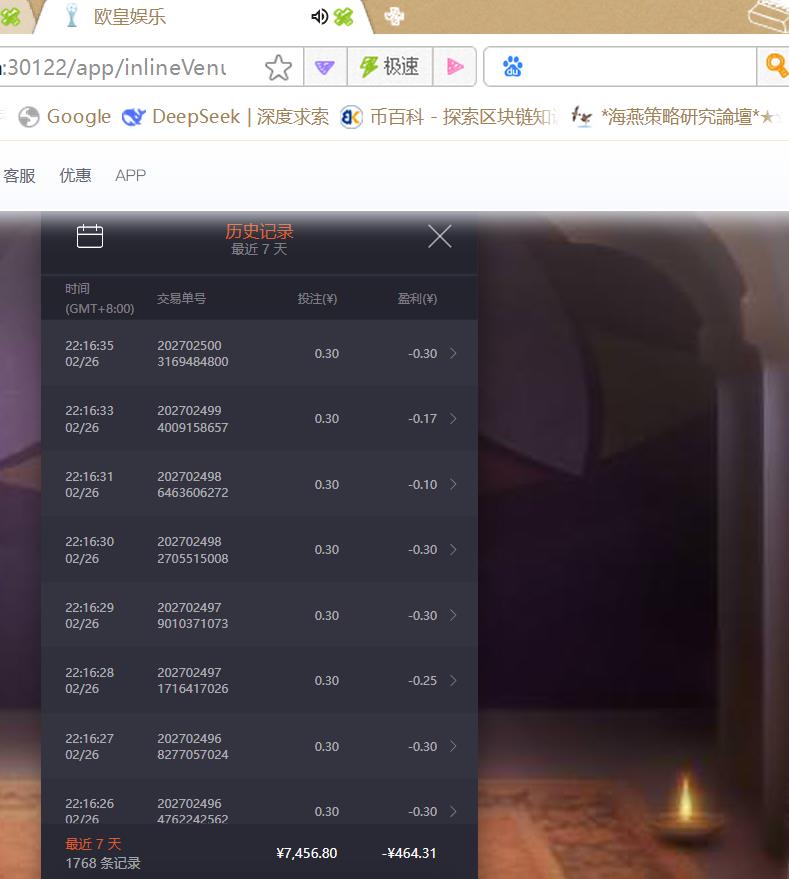Click the Google globe bookmark icon
Viewport: 789px width, 879px height.
[29, 117]
